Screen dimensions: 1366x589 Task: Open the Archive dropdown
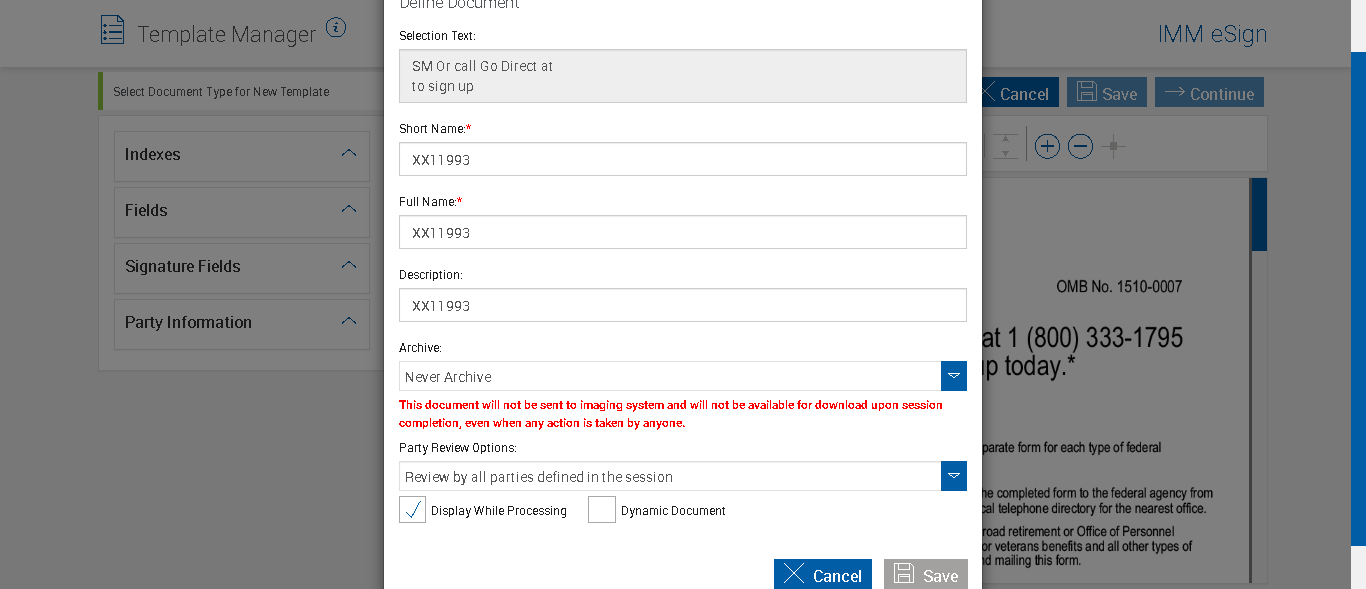tap(954, 376)
